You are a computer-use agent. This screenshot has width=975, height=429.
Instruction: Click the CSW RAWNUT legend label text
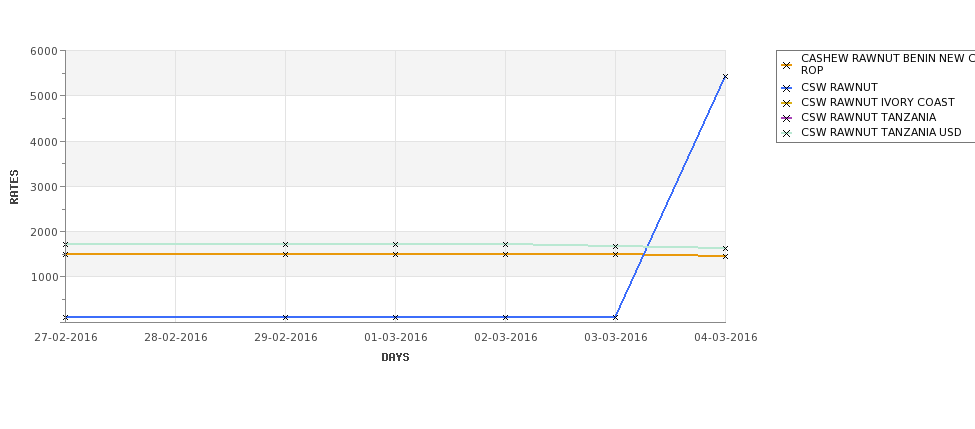pyautogui.click(x=839, y=88)
